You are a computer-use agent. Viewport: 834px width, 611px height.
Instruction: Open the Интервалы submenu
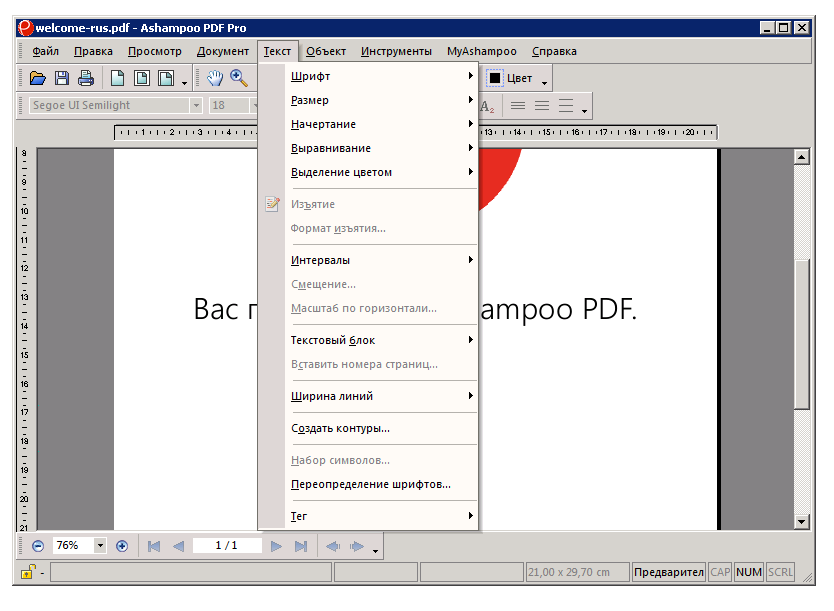pos(381,260)
